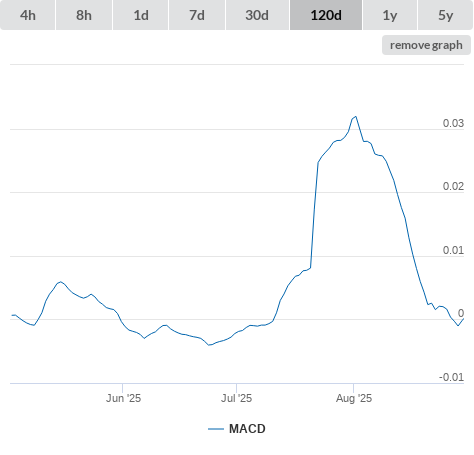
Task: Open the 5y time range tab
Action: pos(446,15)
